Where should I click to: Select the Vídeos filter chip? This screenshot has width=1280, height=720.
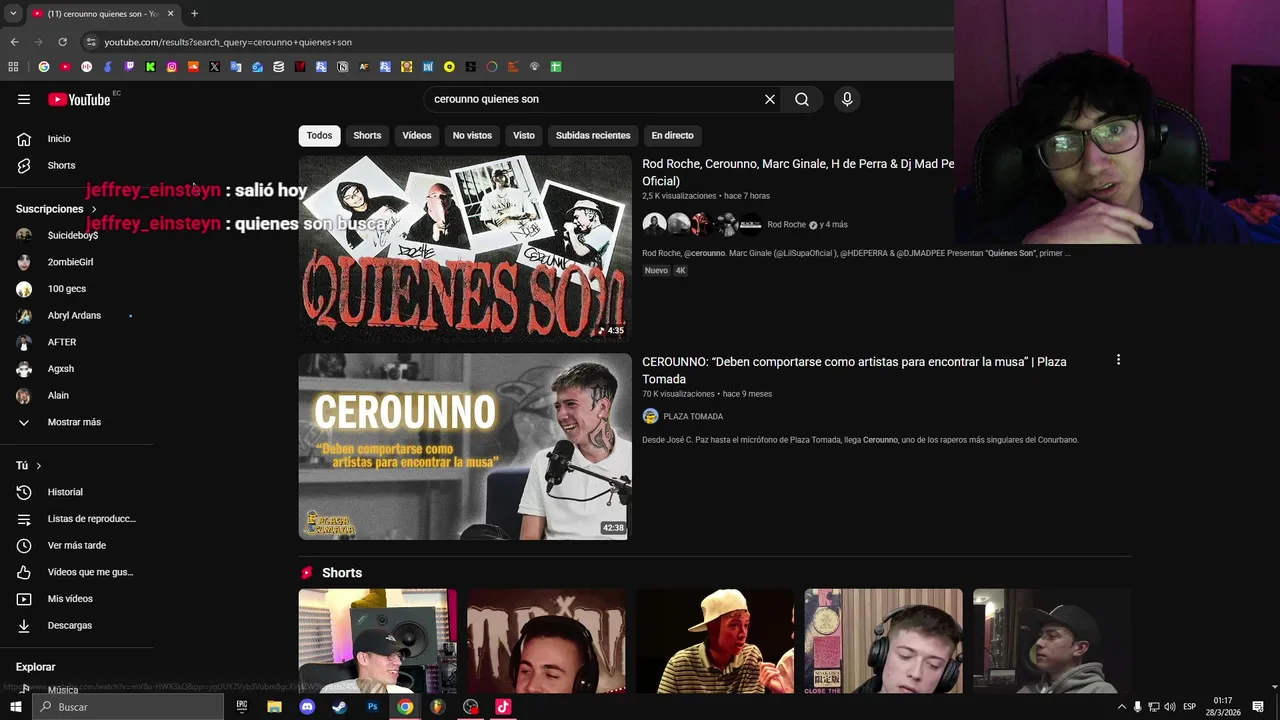coord(417,135)
